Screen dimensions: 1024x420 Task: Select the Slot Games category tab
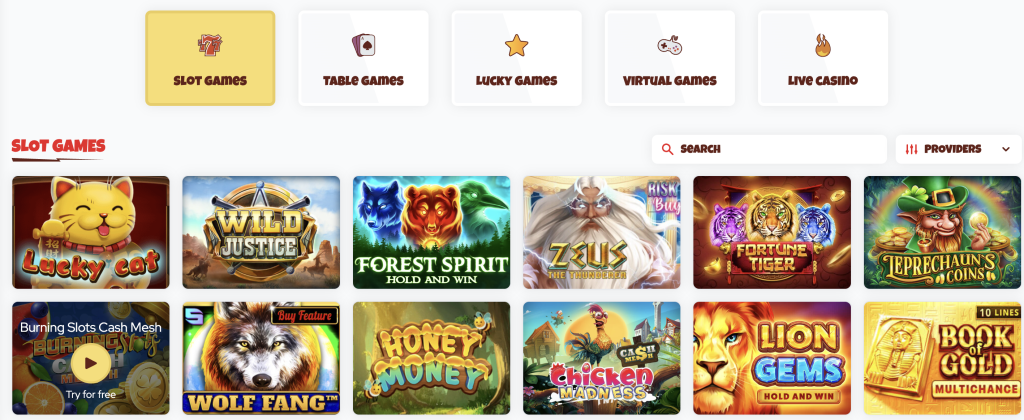[x=210, y=58]
